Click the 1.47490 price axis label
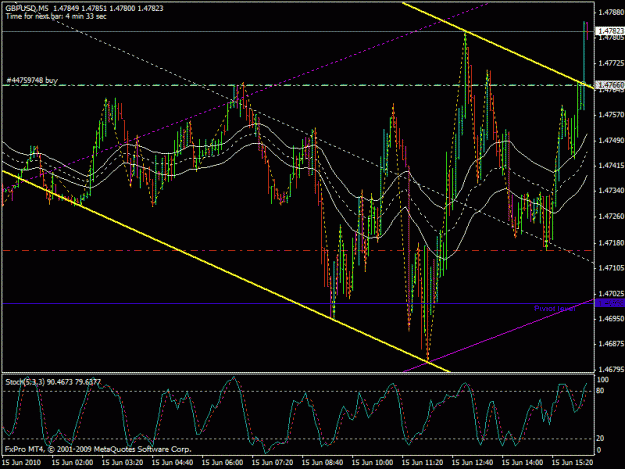Screen dimensions: 625x469 point(611,140)
